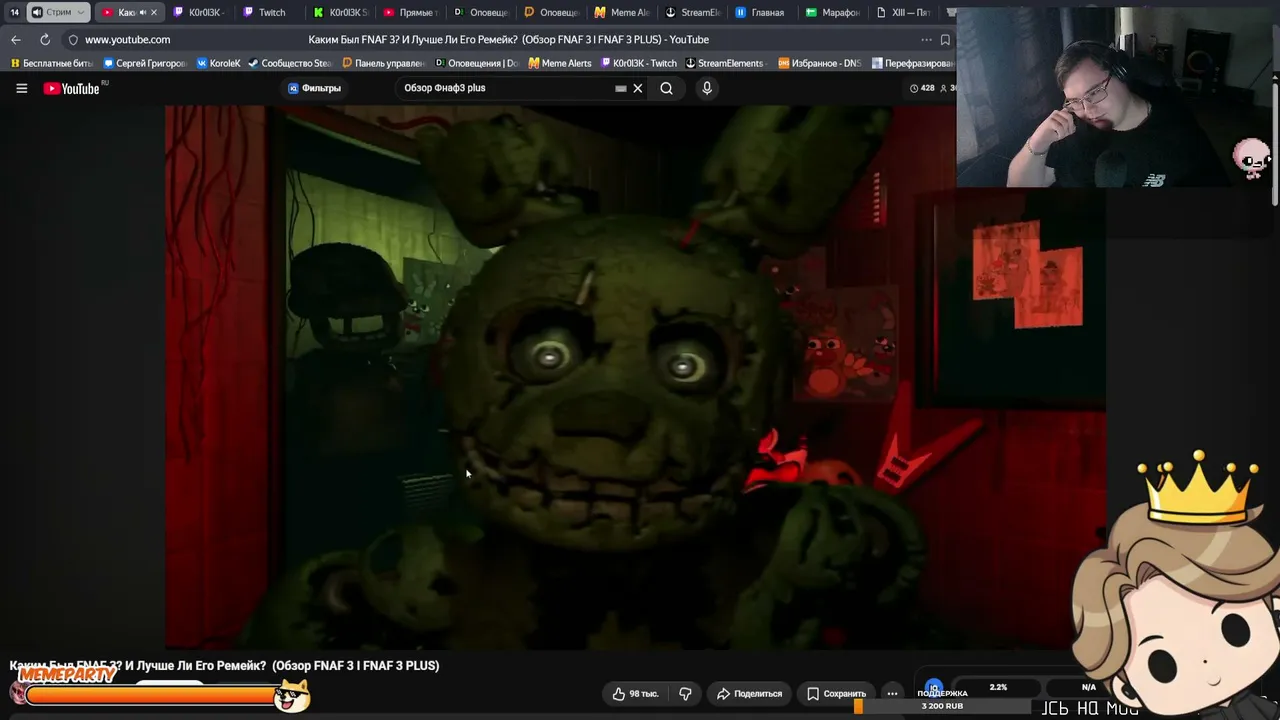The image size is (1280, 720).
Task: Like the video (98 тыс.)
Action: point(635,693)
